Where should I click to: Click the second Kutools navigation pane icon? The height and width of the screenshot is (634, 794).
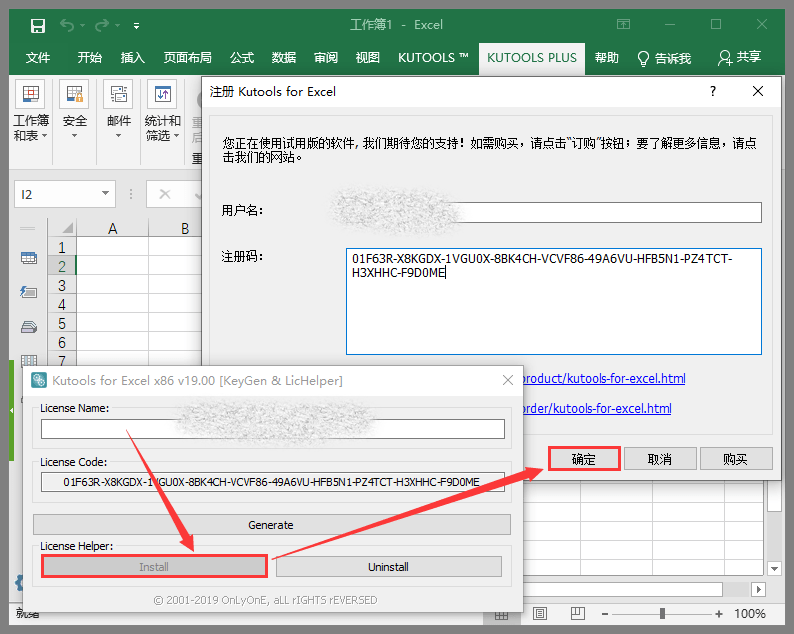[x=29, y=292]
